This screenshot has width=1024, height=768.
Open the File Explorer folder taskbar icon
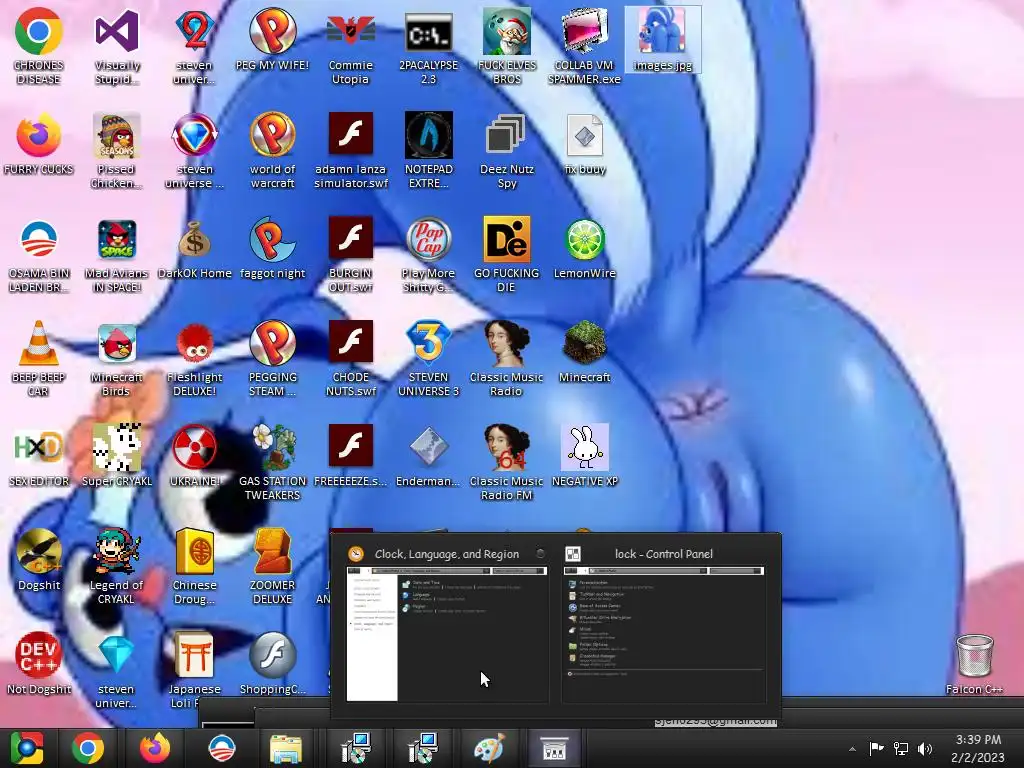(286, 748)
